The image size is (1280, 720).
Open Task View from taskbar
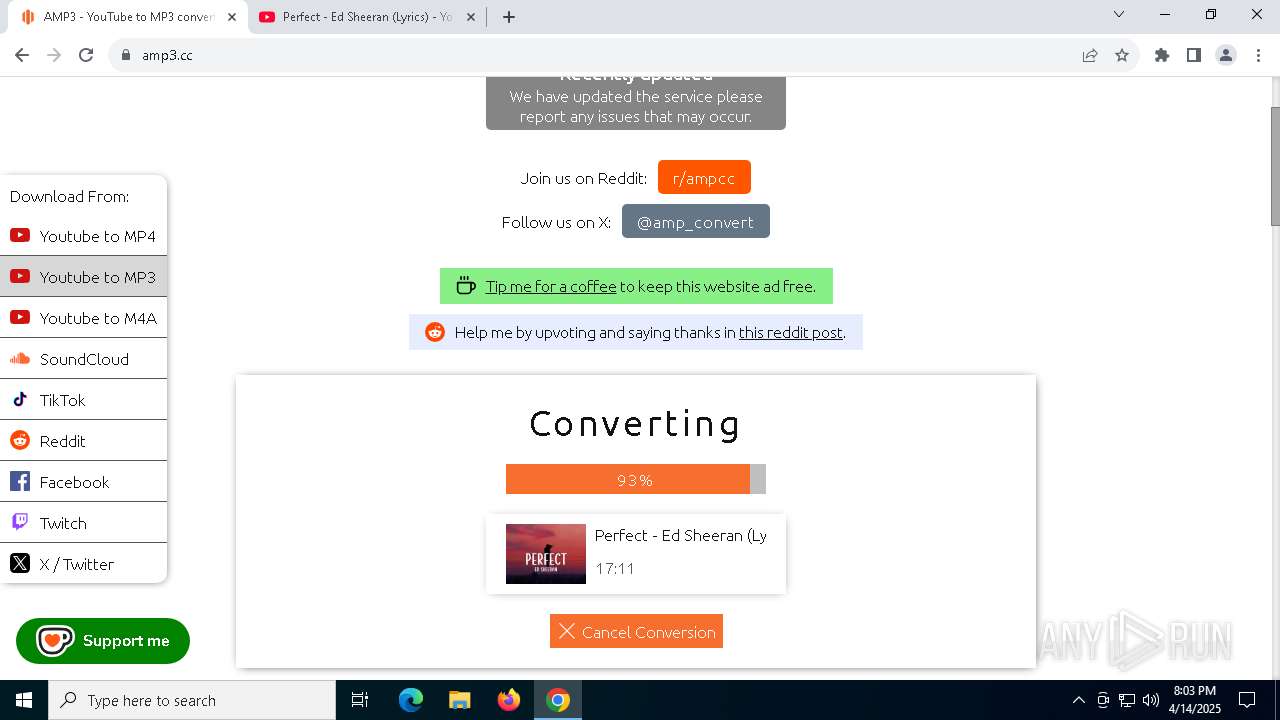click(360, 700)
